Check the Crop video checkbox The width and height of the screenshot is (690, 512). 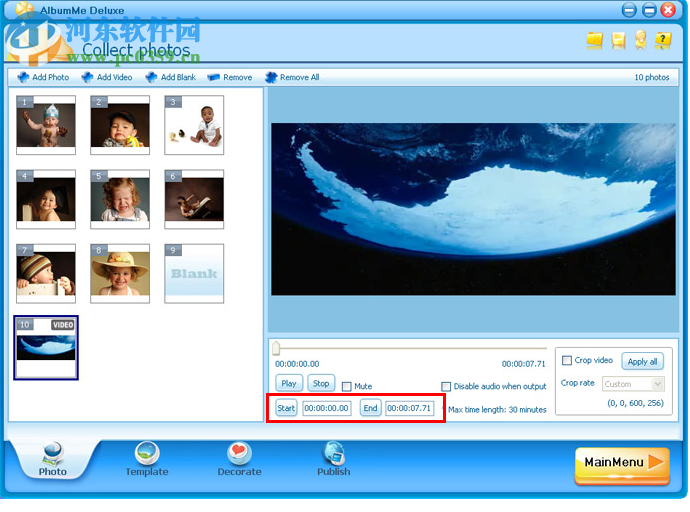tap(567, 360)
